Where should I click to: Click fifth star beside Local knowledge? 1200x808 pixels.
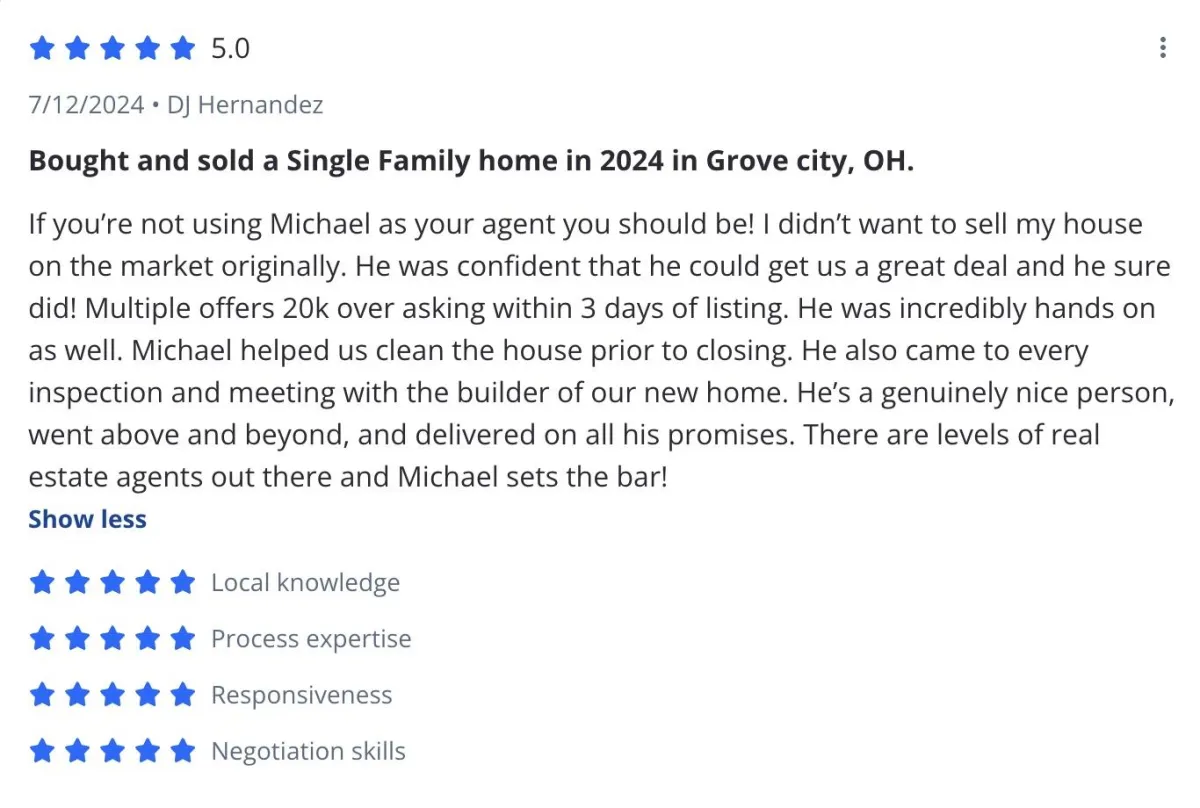coord(182,583)
